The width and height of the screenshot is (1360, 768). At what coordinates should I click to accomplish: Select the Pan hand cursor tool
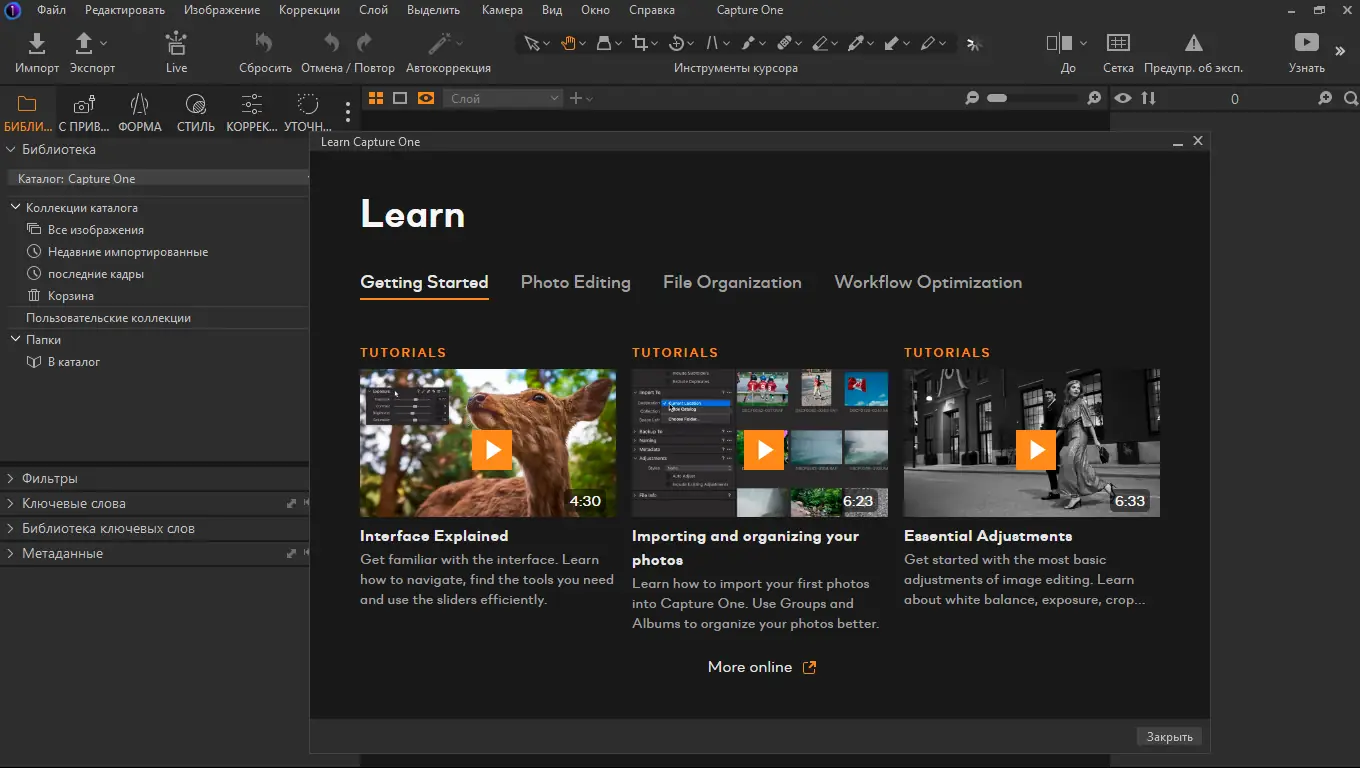coord(567,43)
